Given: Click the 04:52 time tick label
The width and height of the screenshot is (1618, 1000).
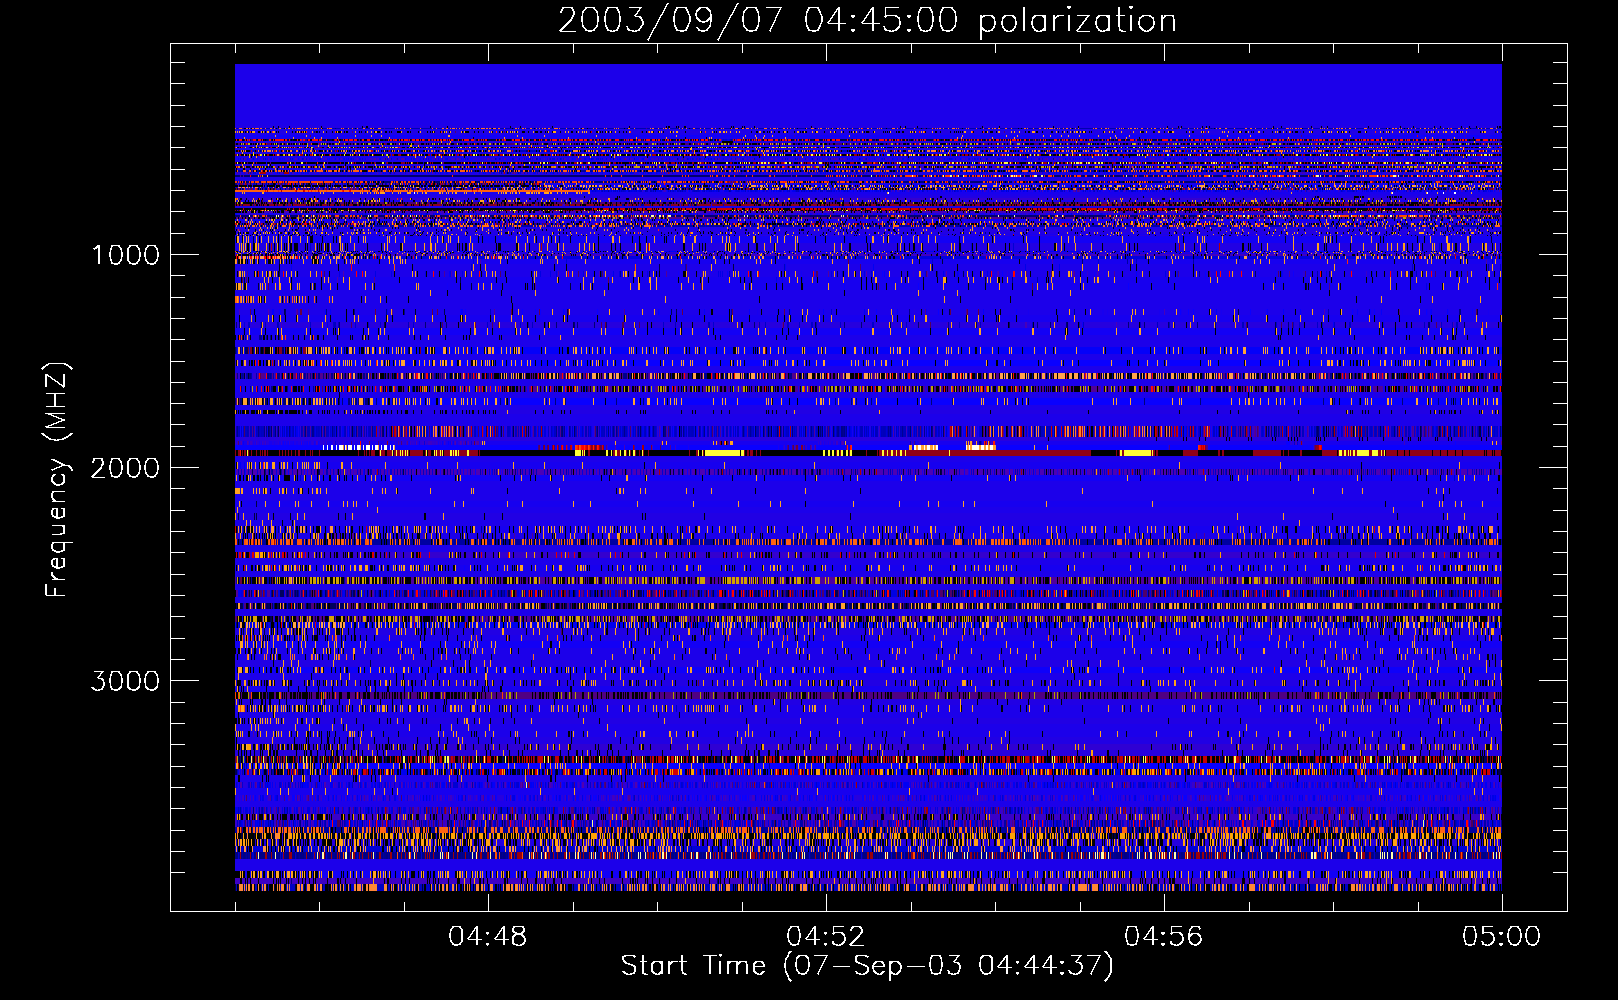Looking at the screenshot, I should 826,937.
